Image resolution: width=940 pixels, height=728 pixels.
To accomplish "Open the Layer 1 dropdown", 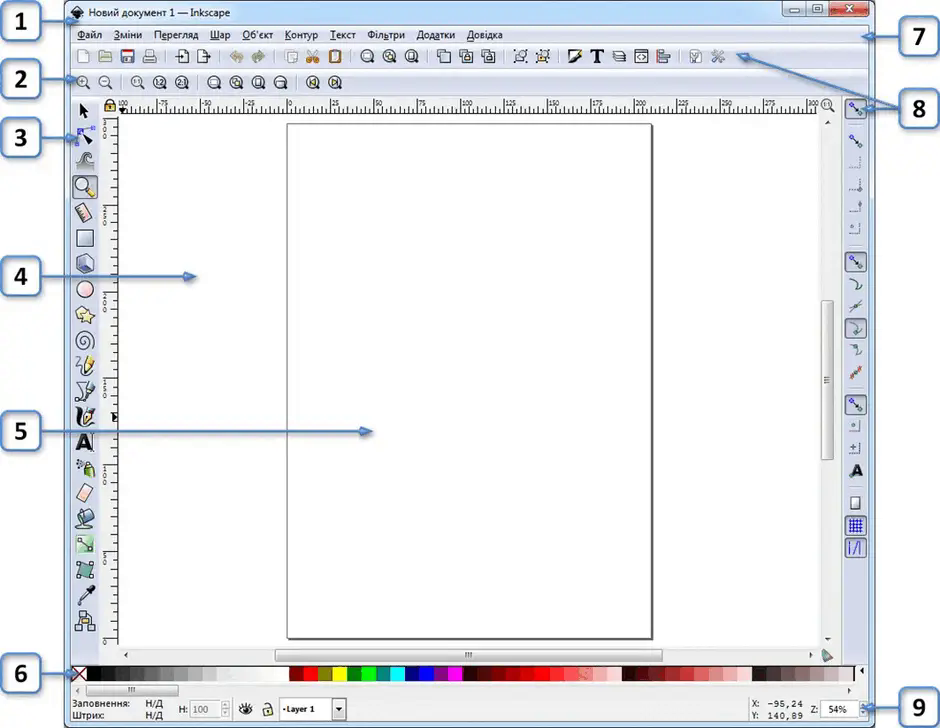I will coord(338,709).
